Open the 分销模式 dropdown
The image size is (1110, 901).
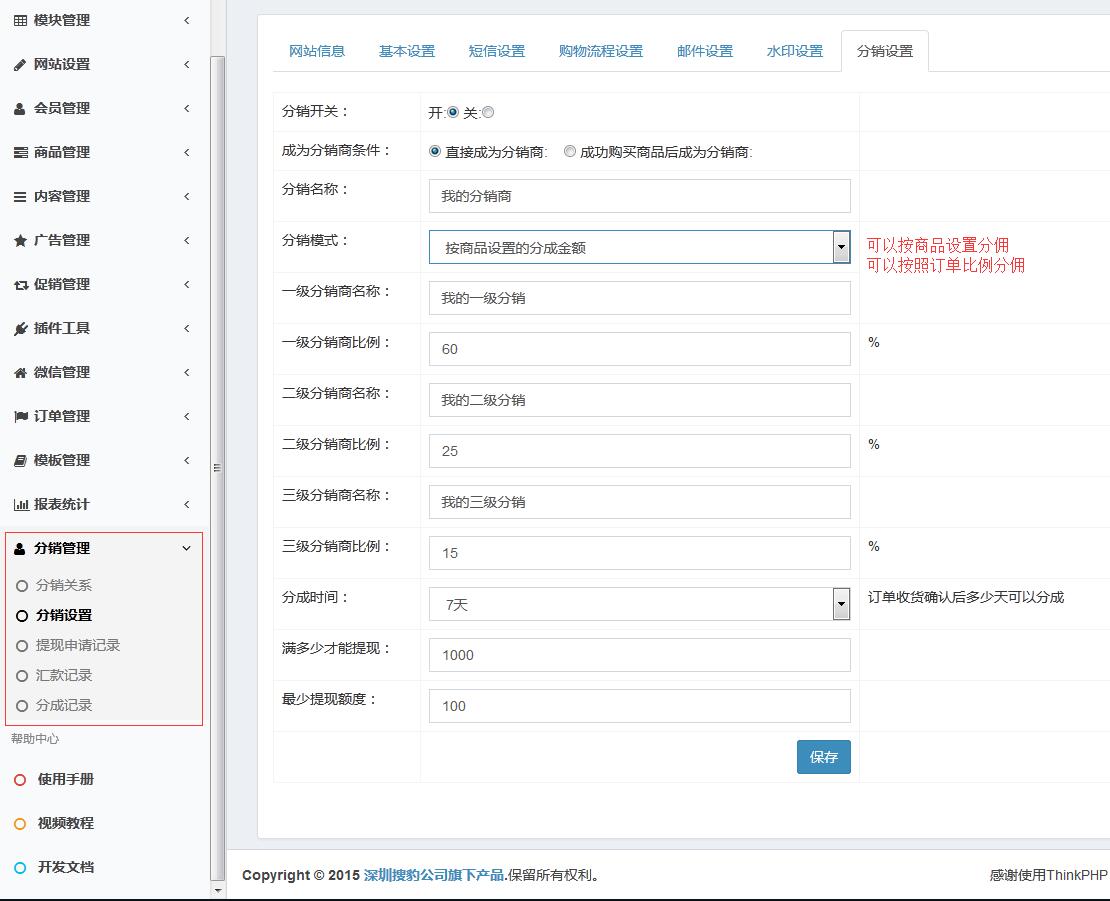(639, 247)
